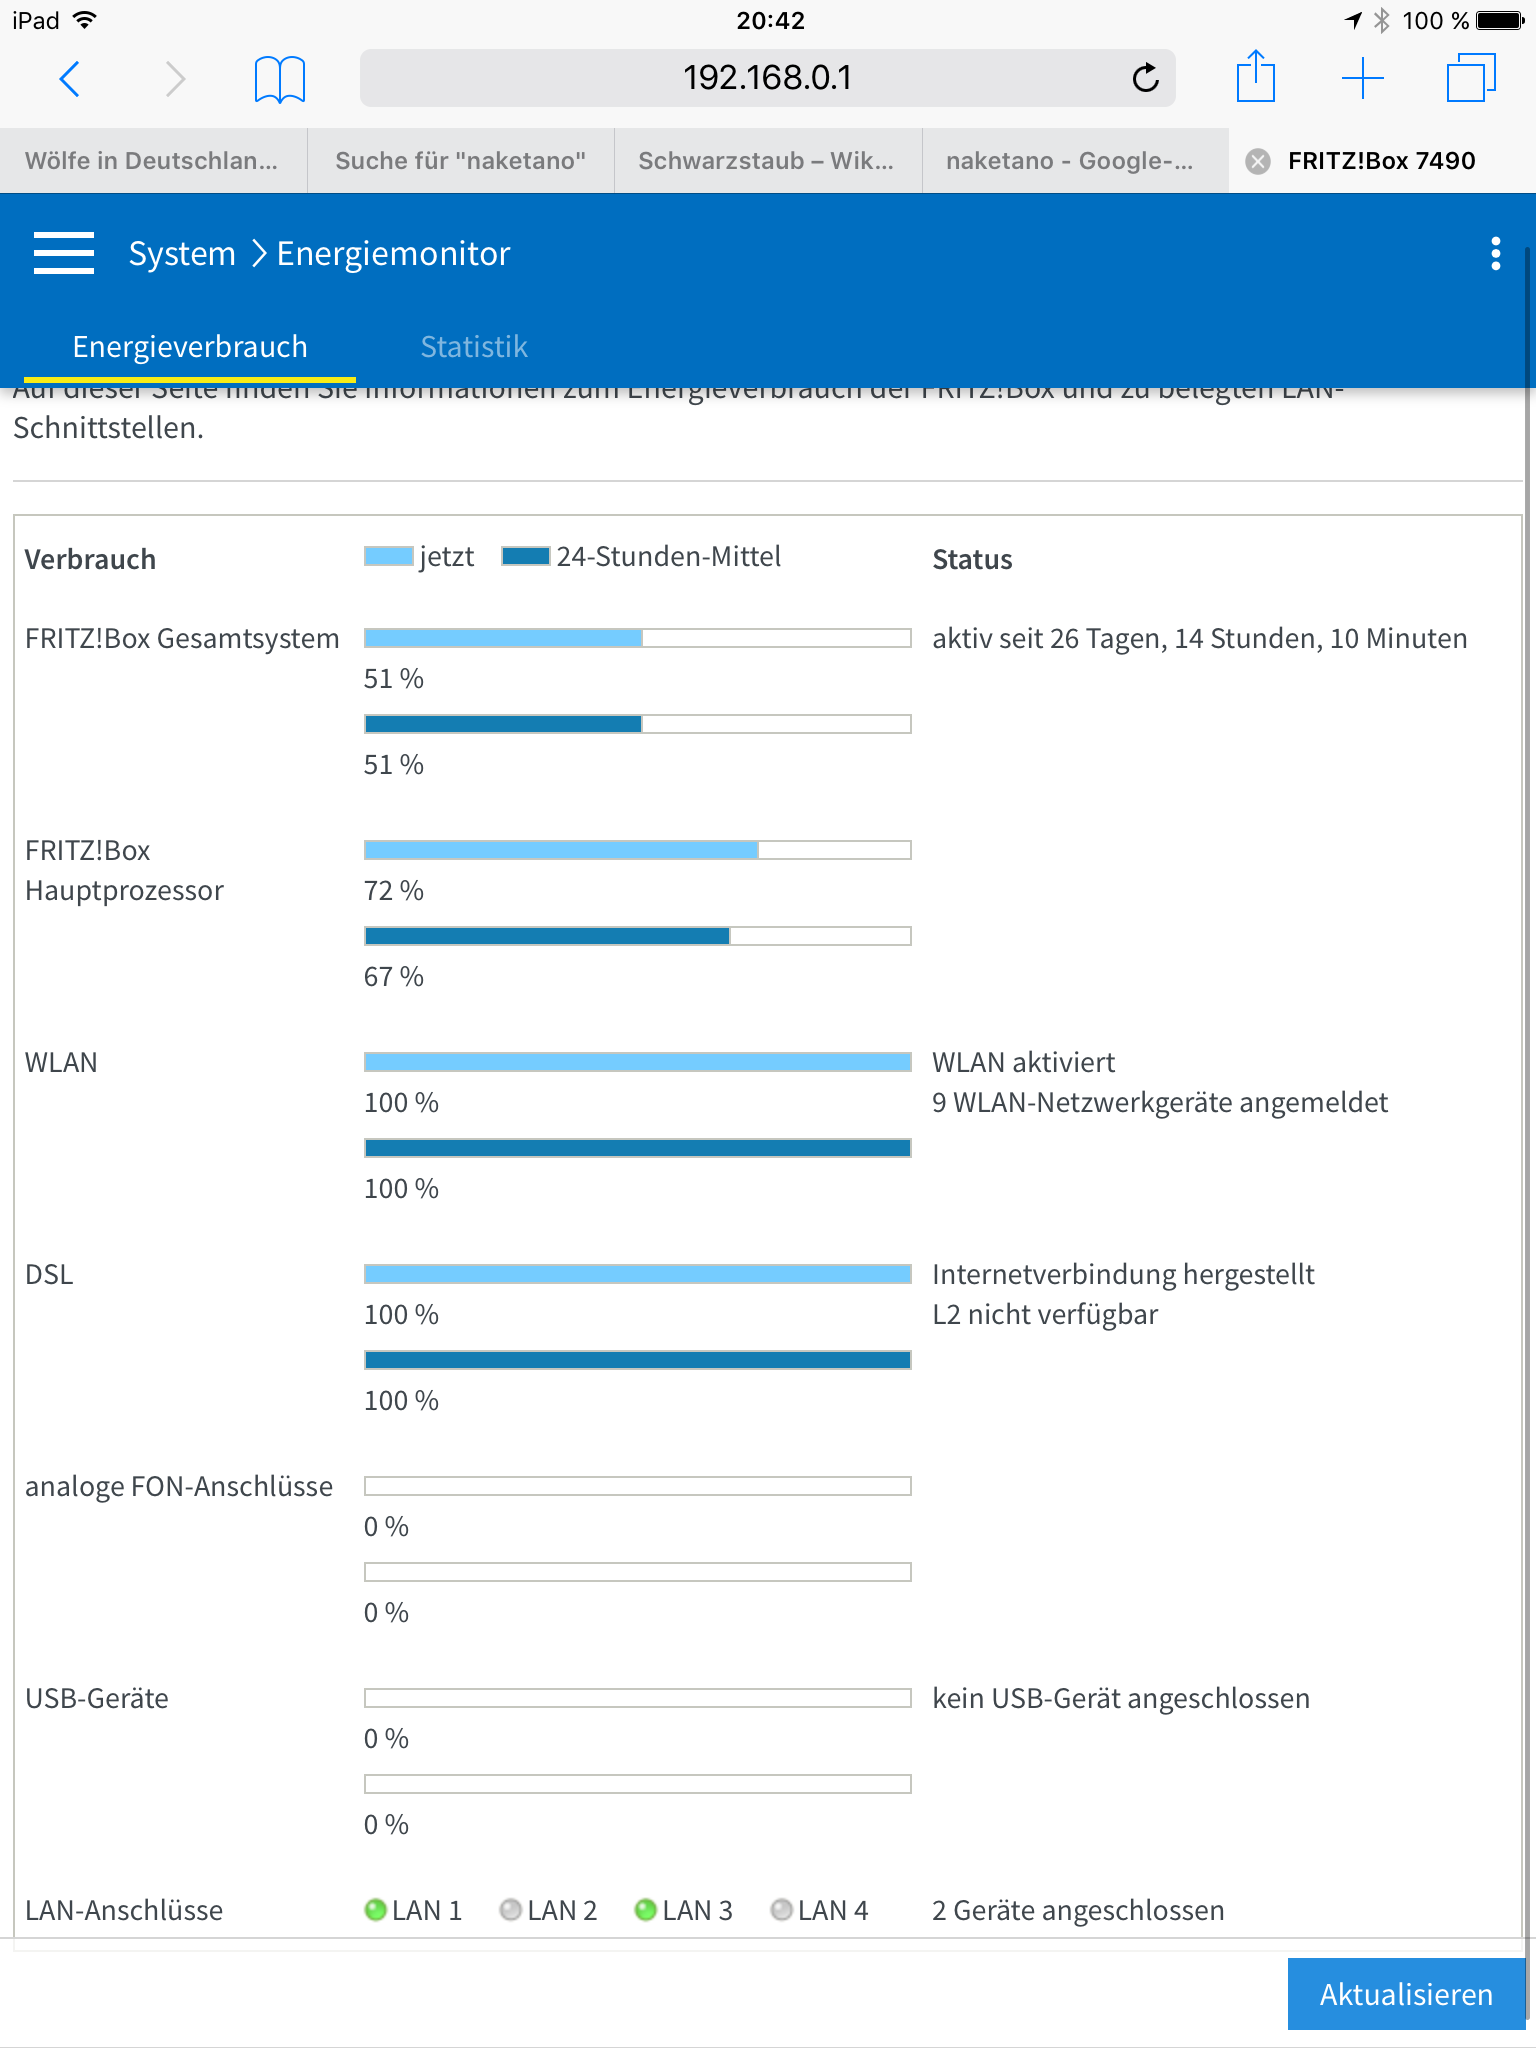The width and height of the screenshot is (1536, 2048).
Task: Click WLAN jetzt 100% bar
Action: 638,1062
